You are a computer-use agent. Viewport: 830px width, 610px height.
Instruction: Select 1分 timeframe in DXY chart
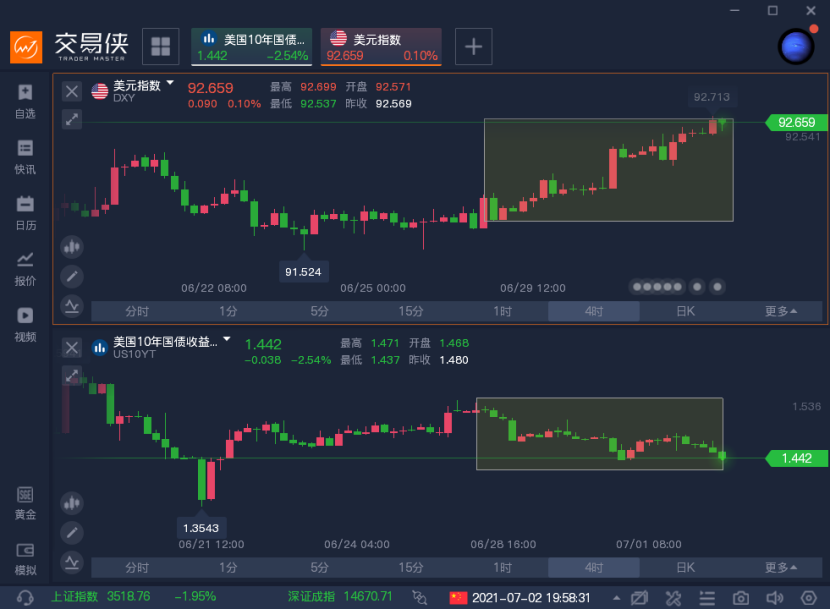click(228, 311)
